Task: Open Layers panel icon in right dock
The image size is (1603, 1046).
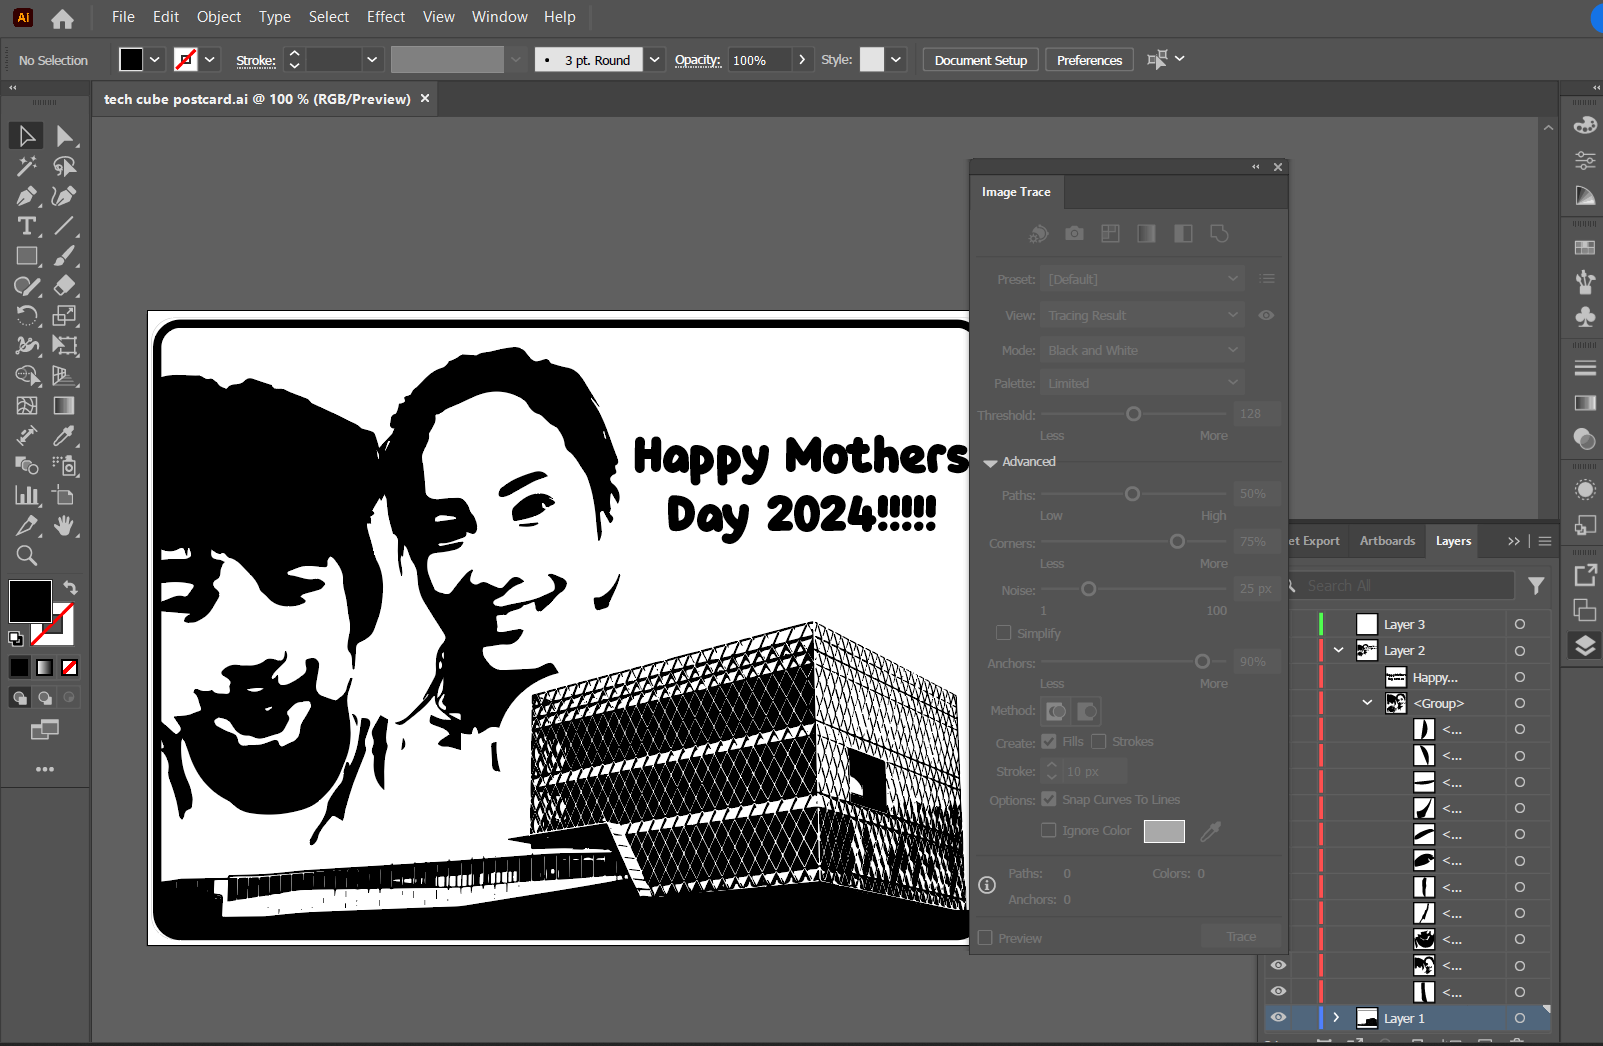Action: click(x=1585, y=646)
